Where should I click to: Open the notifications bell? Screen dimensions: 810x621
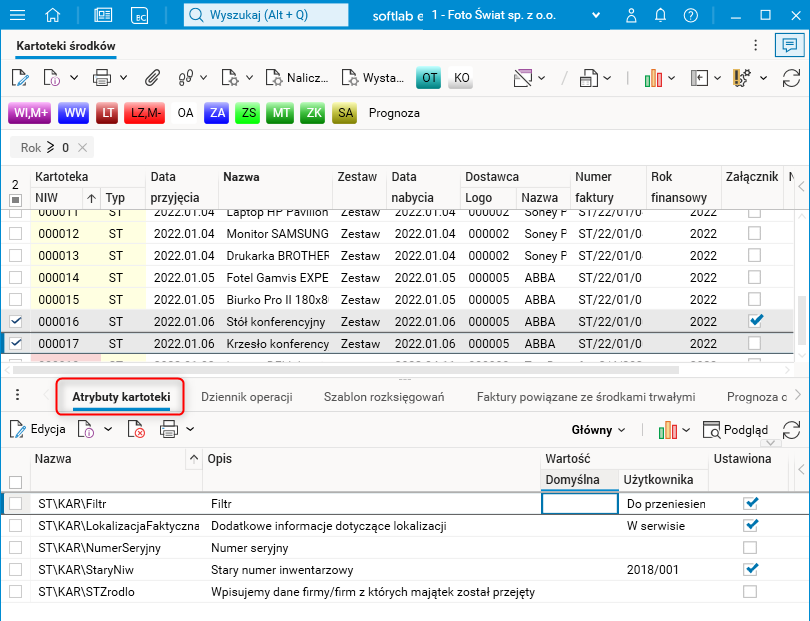pos(658,15)
